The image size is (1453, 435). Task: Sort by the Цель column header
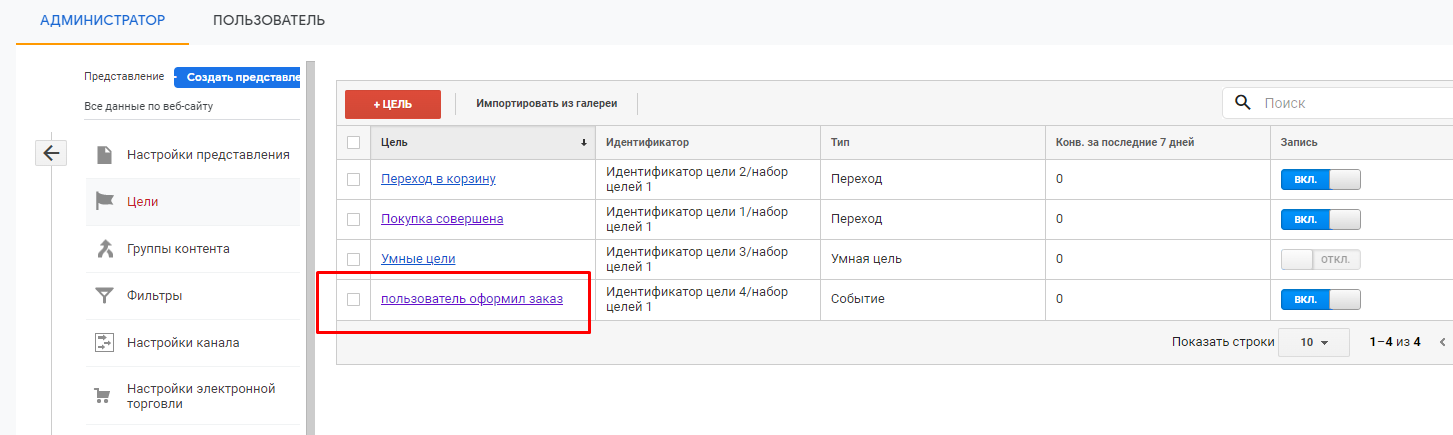pyautogui.click(x=482, y=142)
